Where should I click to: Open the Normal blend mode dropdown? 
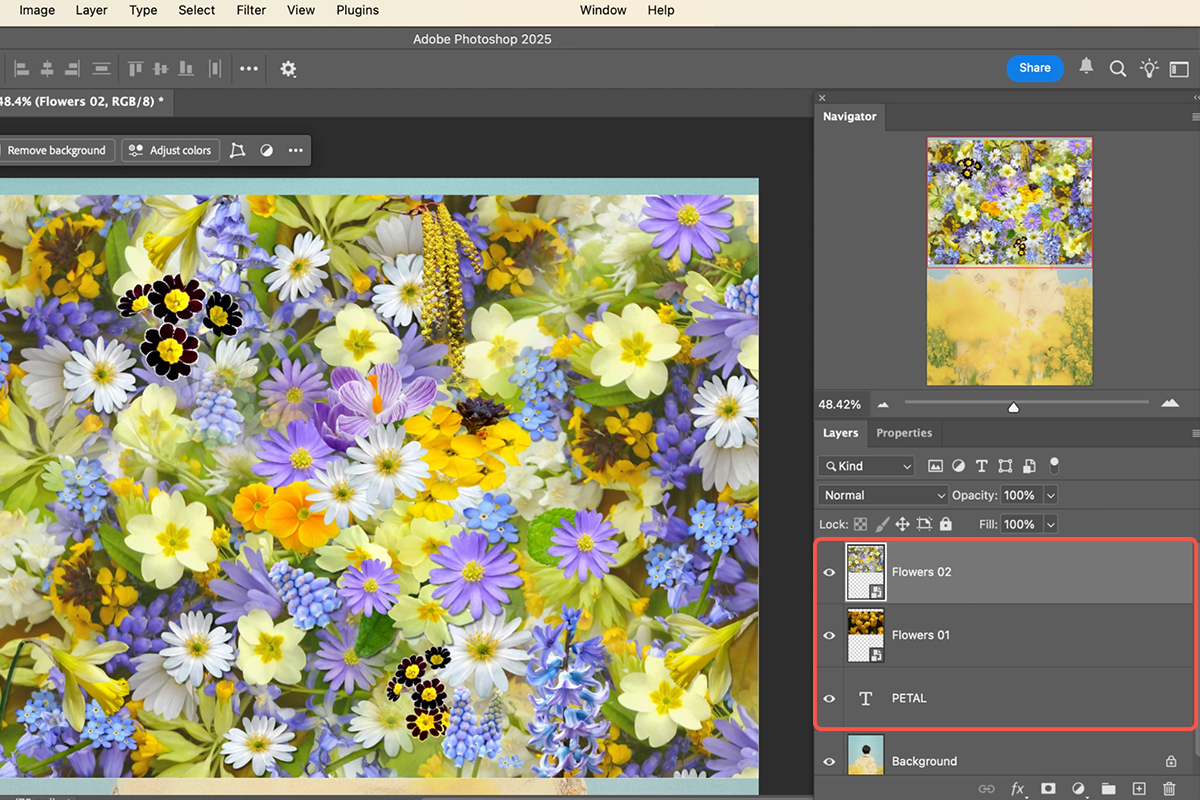[x=882, y=495]
